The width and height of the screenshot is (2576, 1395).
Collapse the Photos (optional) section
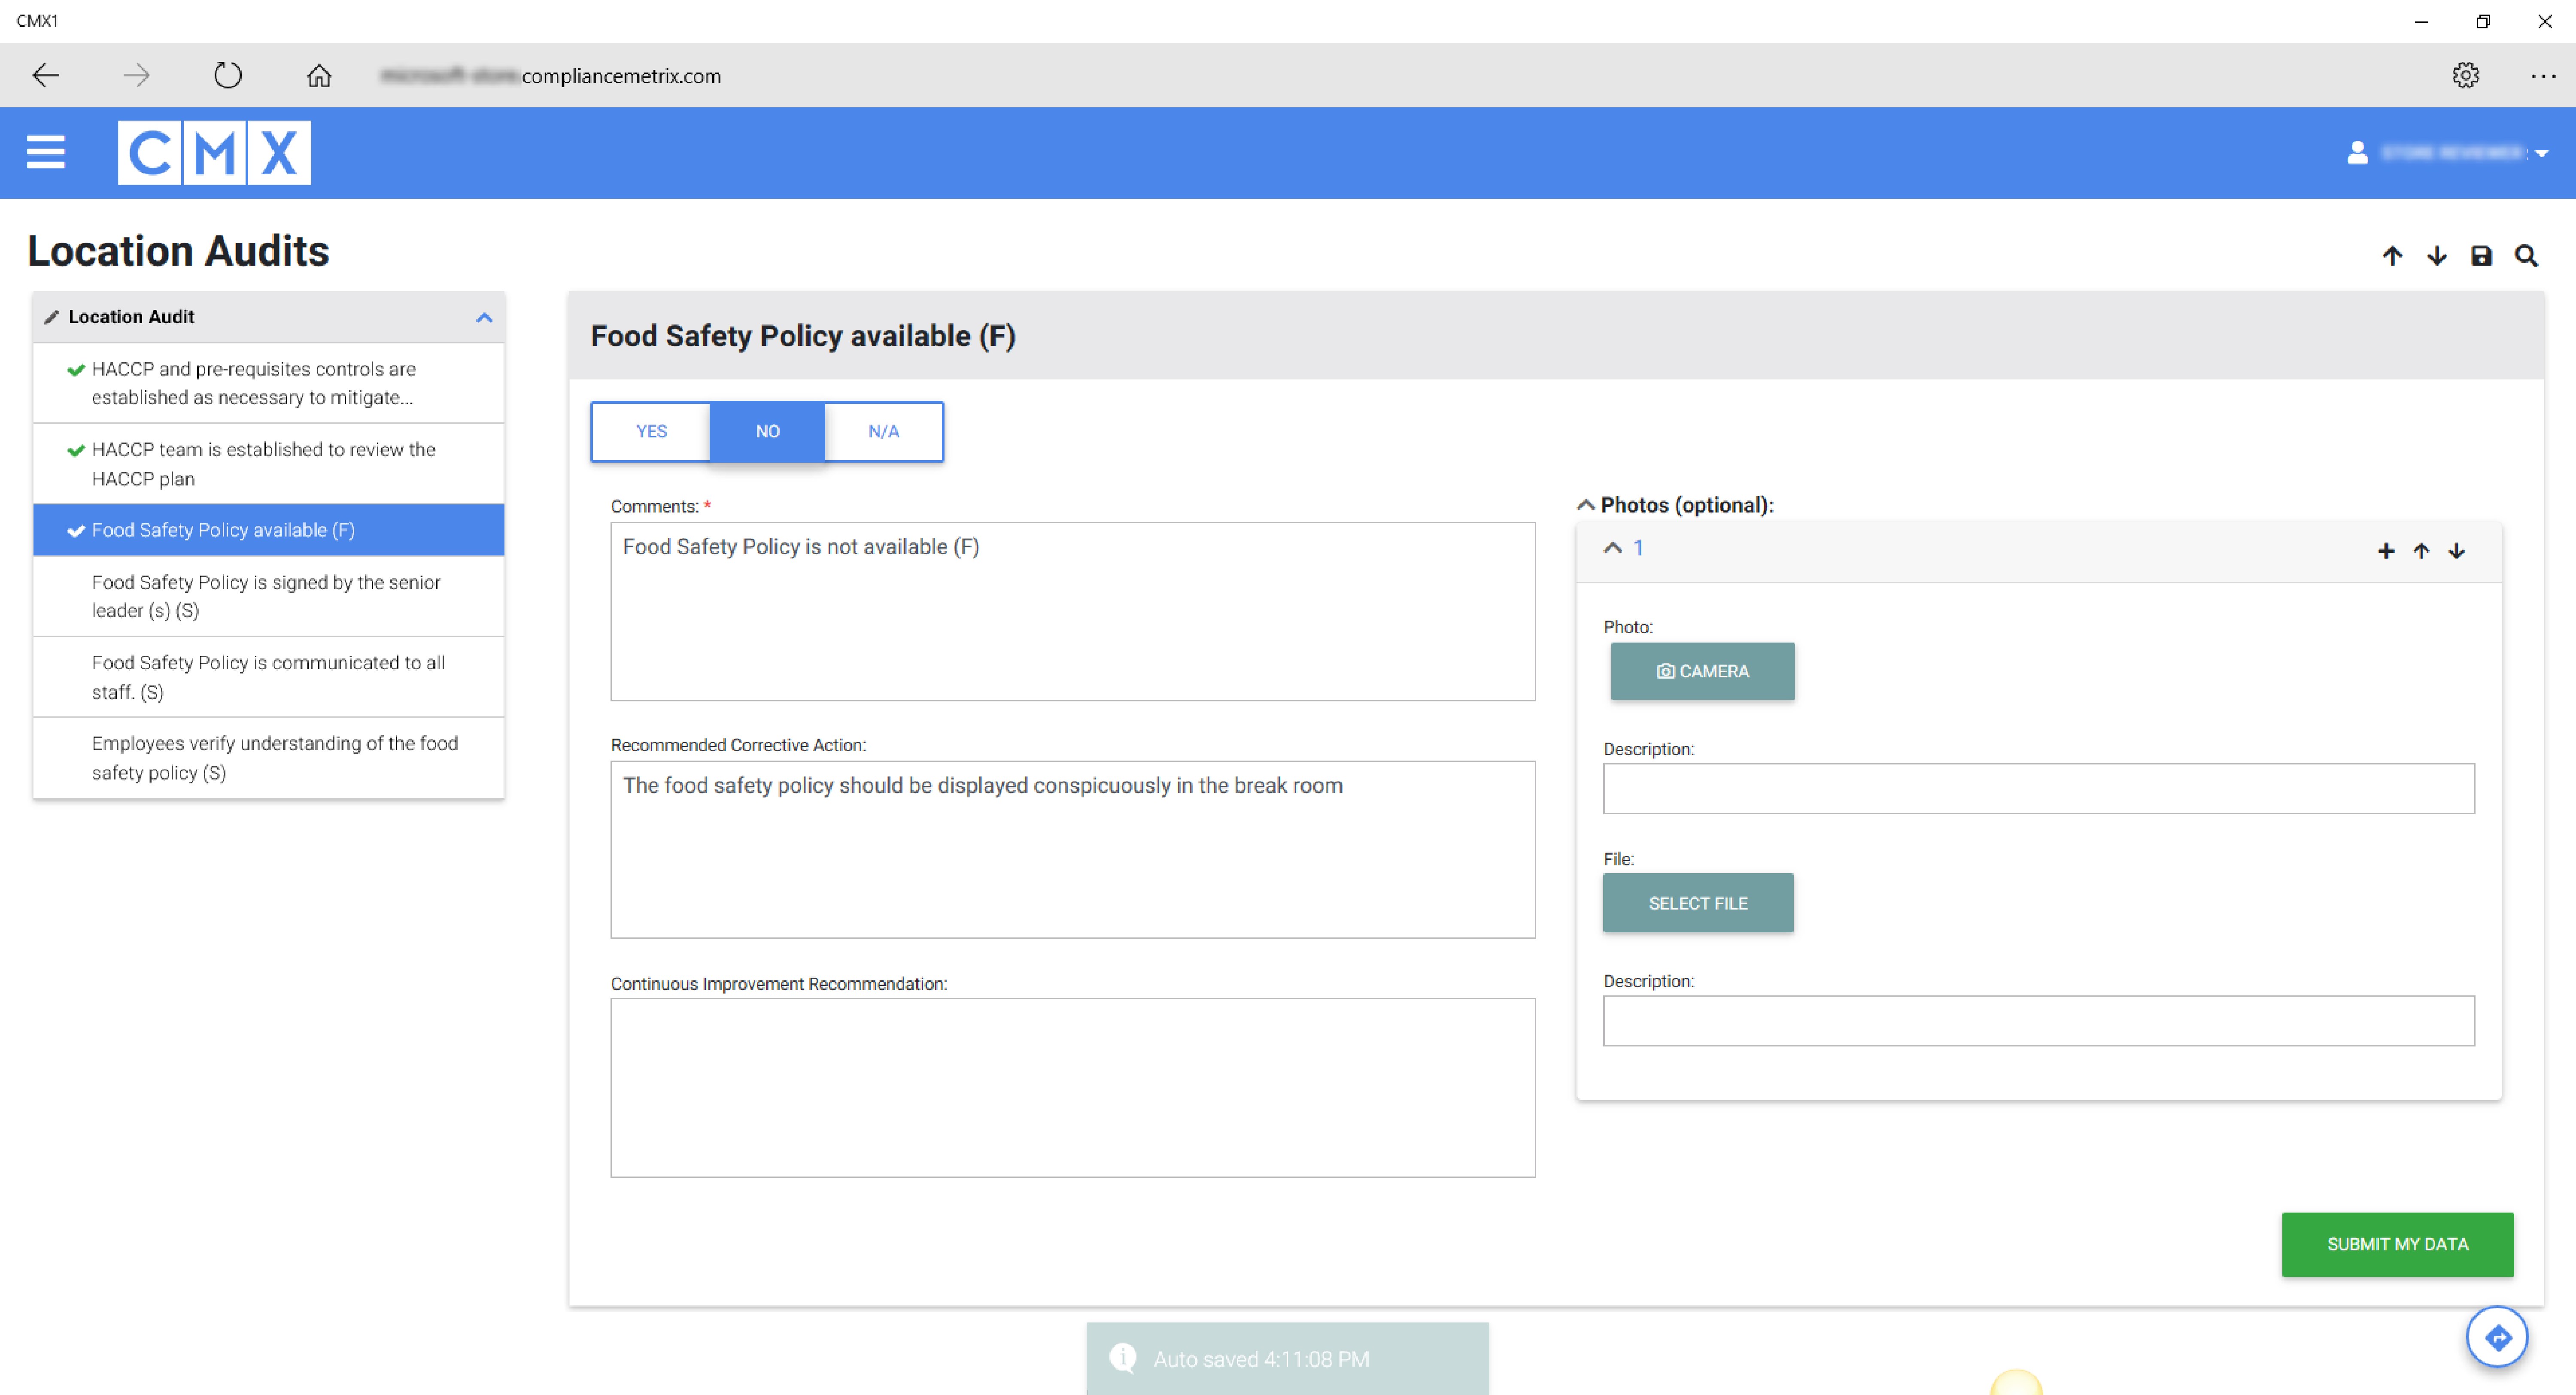1585,505
